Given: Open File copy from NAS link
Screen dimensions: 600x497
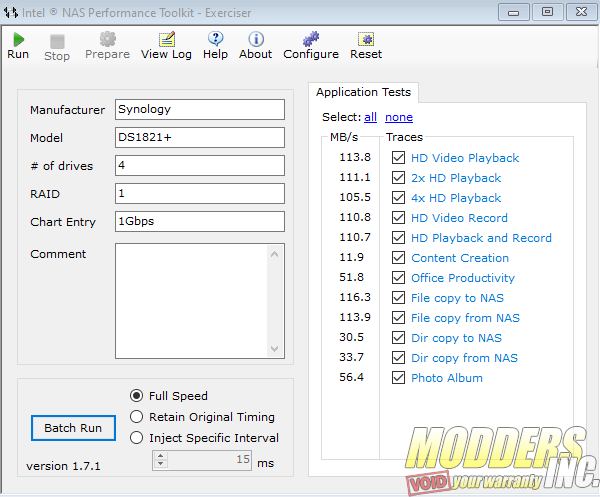Looking at the screenshot, I should tap(465, 318).
